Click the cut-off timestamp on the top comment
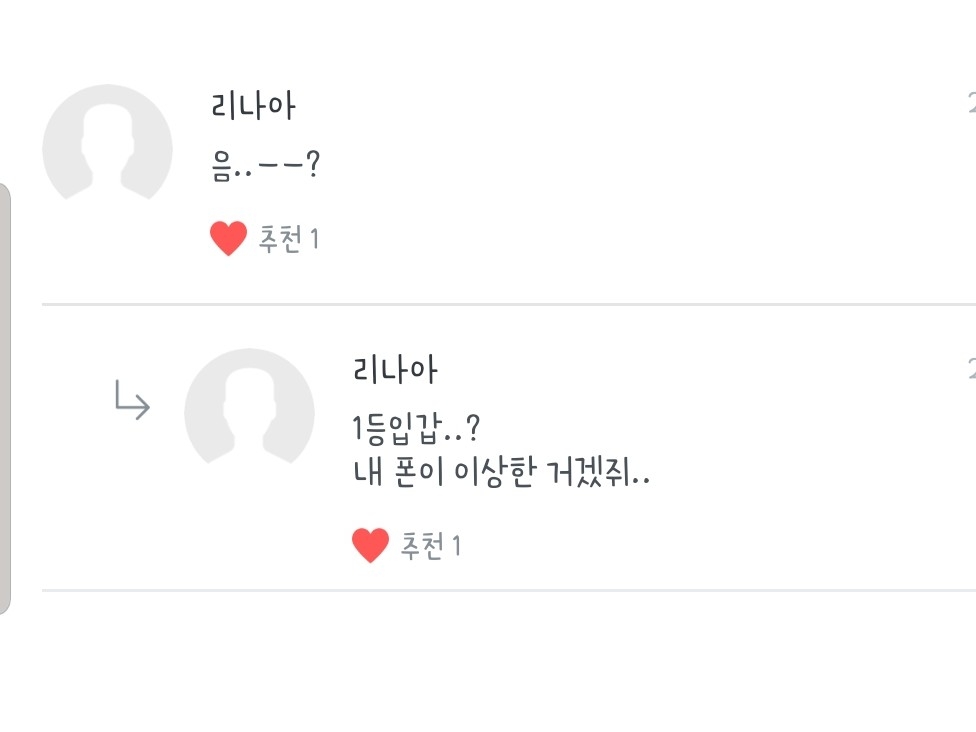Image resolution: width=976 pixels, height=732 pixels. (970, 103)
